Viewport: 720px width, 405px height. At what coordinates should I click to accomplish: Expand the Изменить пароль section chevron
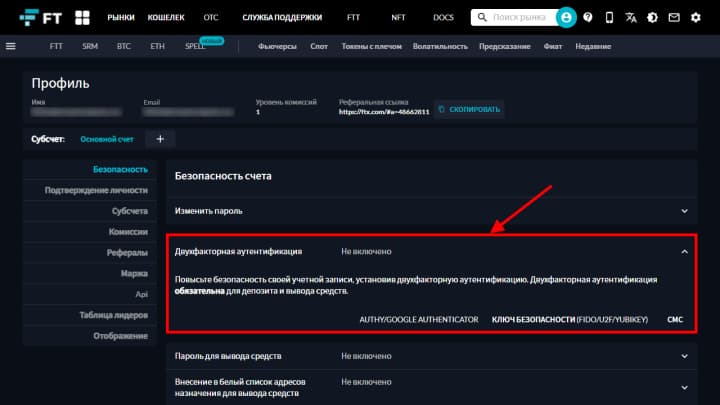tap(684, 211)
